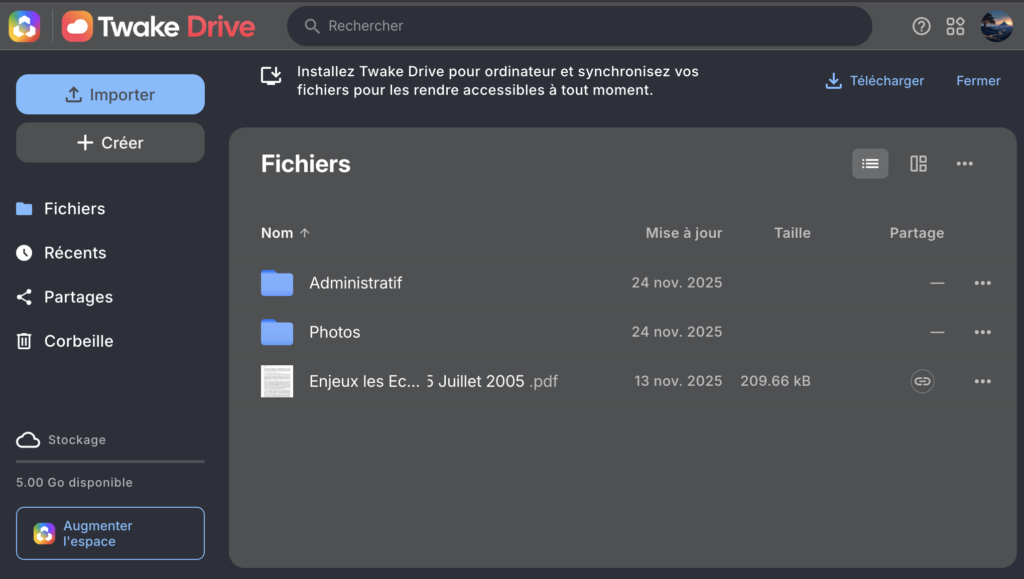Expand the Créer menu
The width and height of the screenshot is (1024, 579).
110,143
